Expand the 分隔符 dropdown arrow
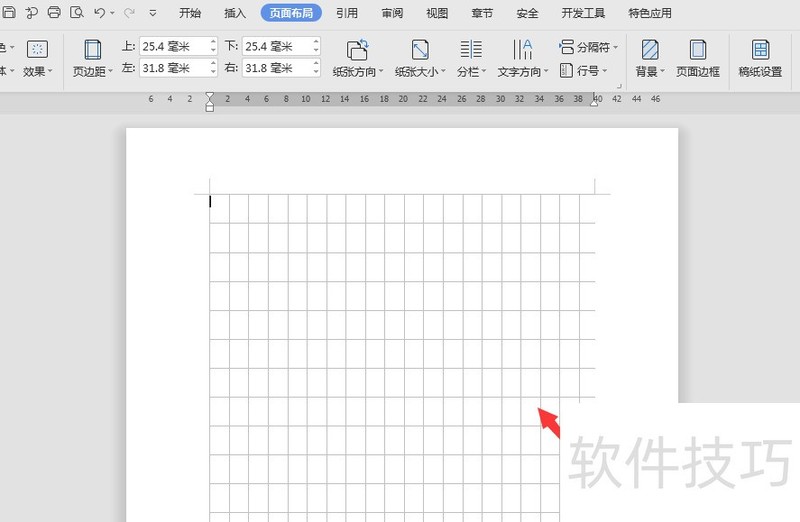This screenshot has height=522, width=800. (615, 47)
